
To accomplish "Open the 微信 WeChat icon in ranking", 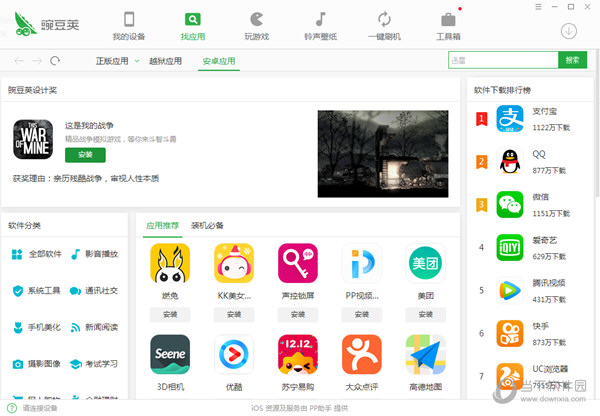I will (x=510, y=204).
